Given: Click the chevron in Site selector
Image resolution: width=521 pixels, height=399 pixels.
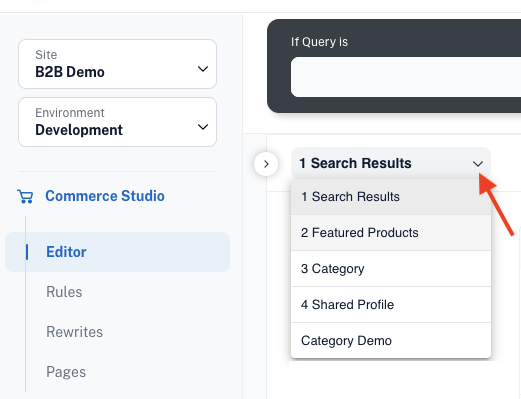Looking at the screenshot, I should tap(203, 69).
